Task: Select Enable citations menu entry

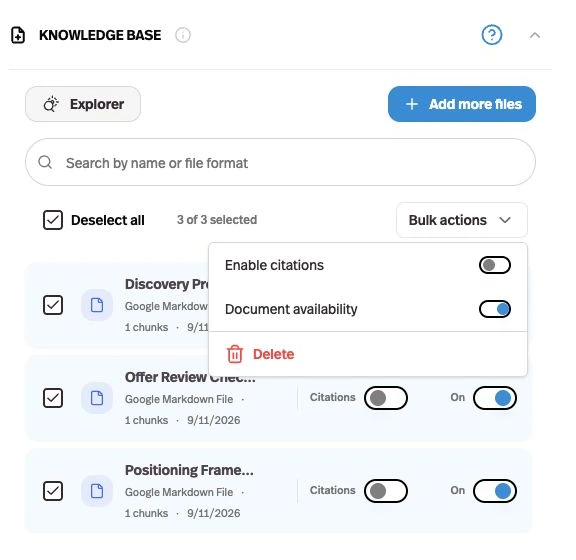Action: [x=368, y=265]
